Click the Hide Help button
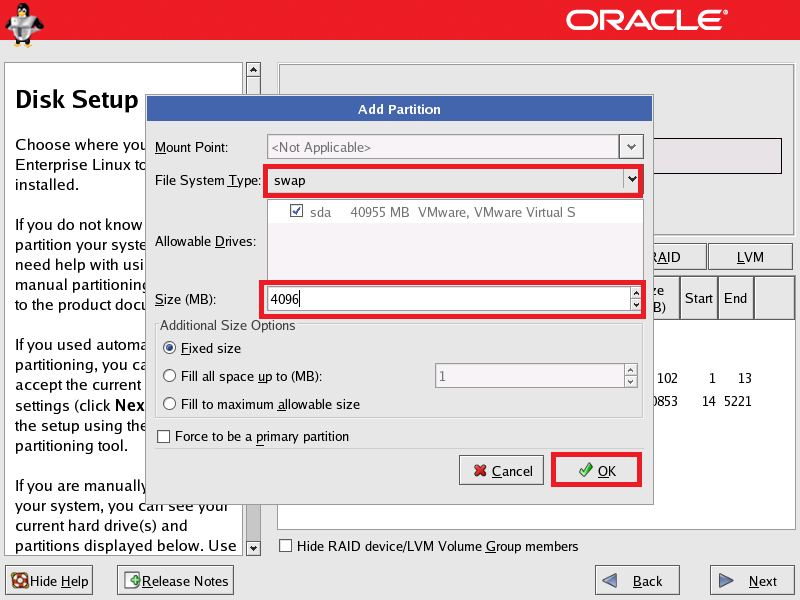 pyautogui.click(x=49, y=581)
